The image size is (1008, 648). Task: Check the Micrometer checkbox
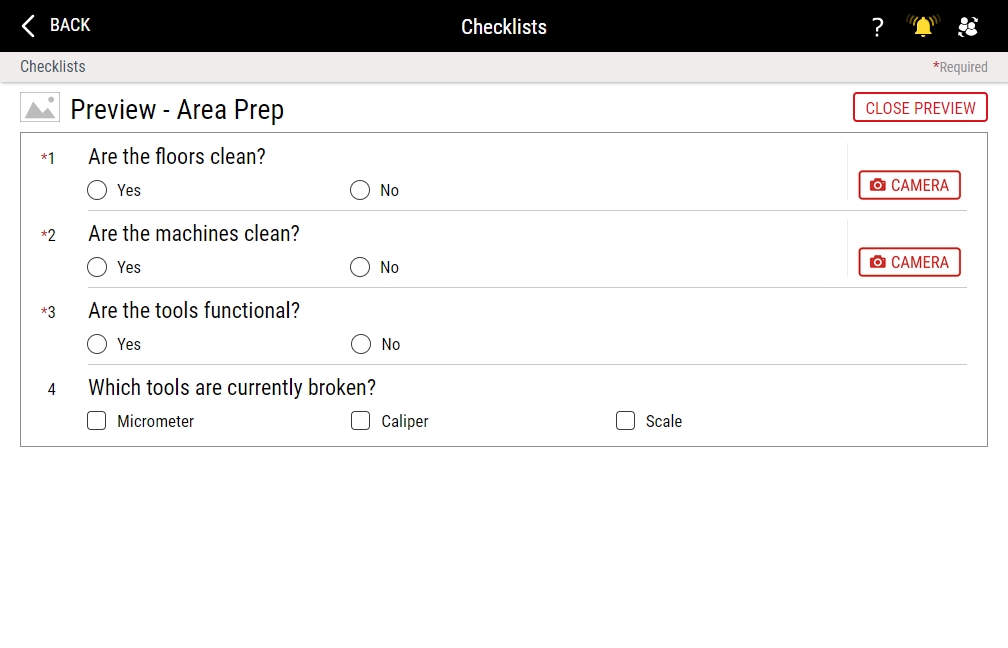pos(97,421)
